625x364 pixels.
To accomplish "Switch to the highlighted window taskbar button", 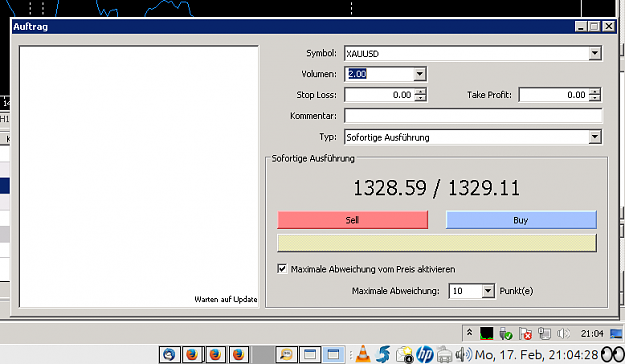I will pos(333,354).
